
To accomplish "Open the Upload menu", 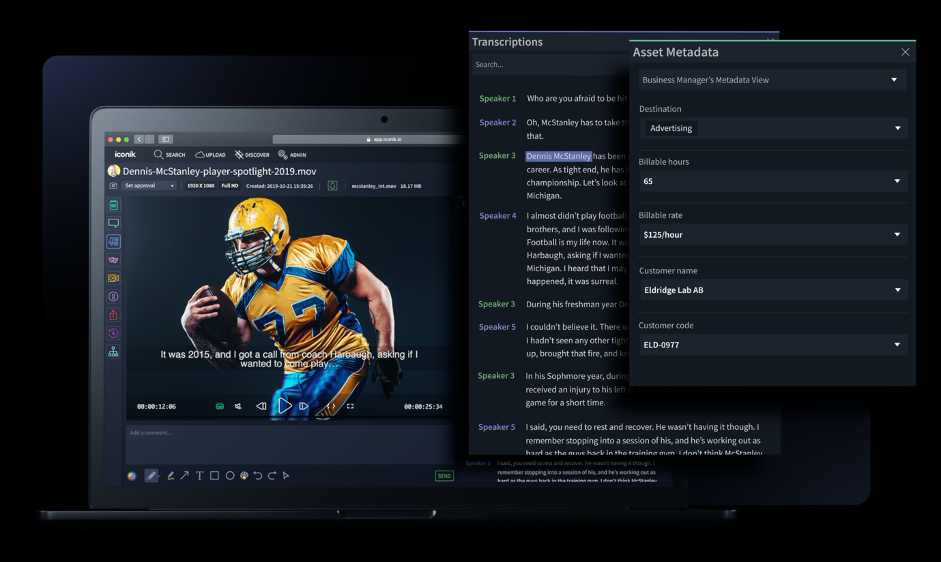I will (211, 155).
